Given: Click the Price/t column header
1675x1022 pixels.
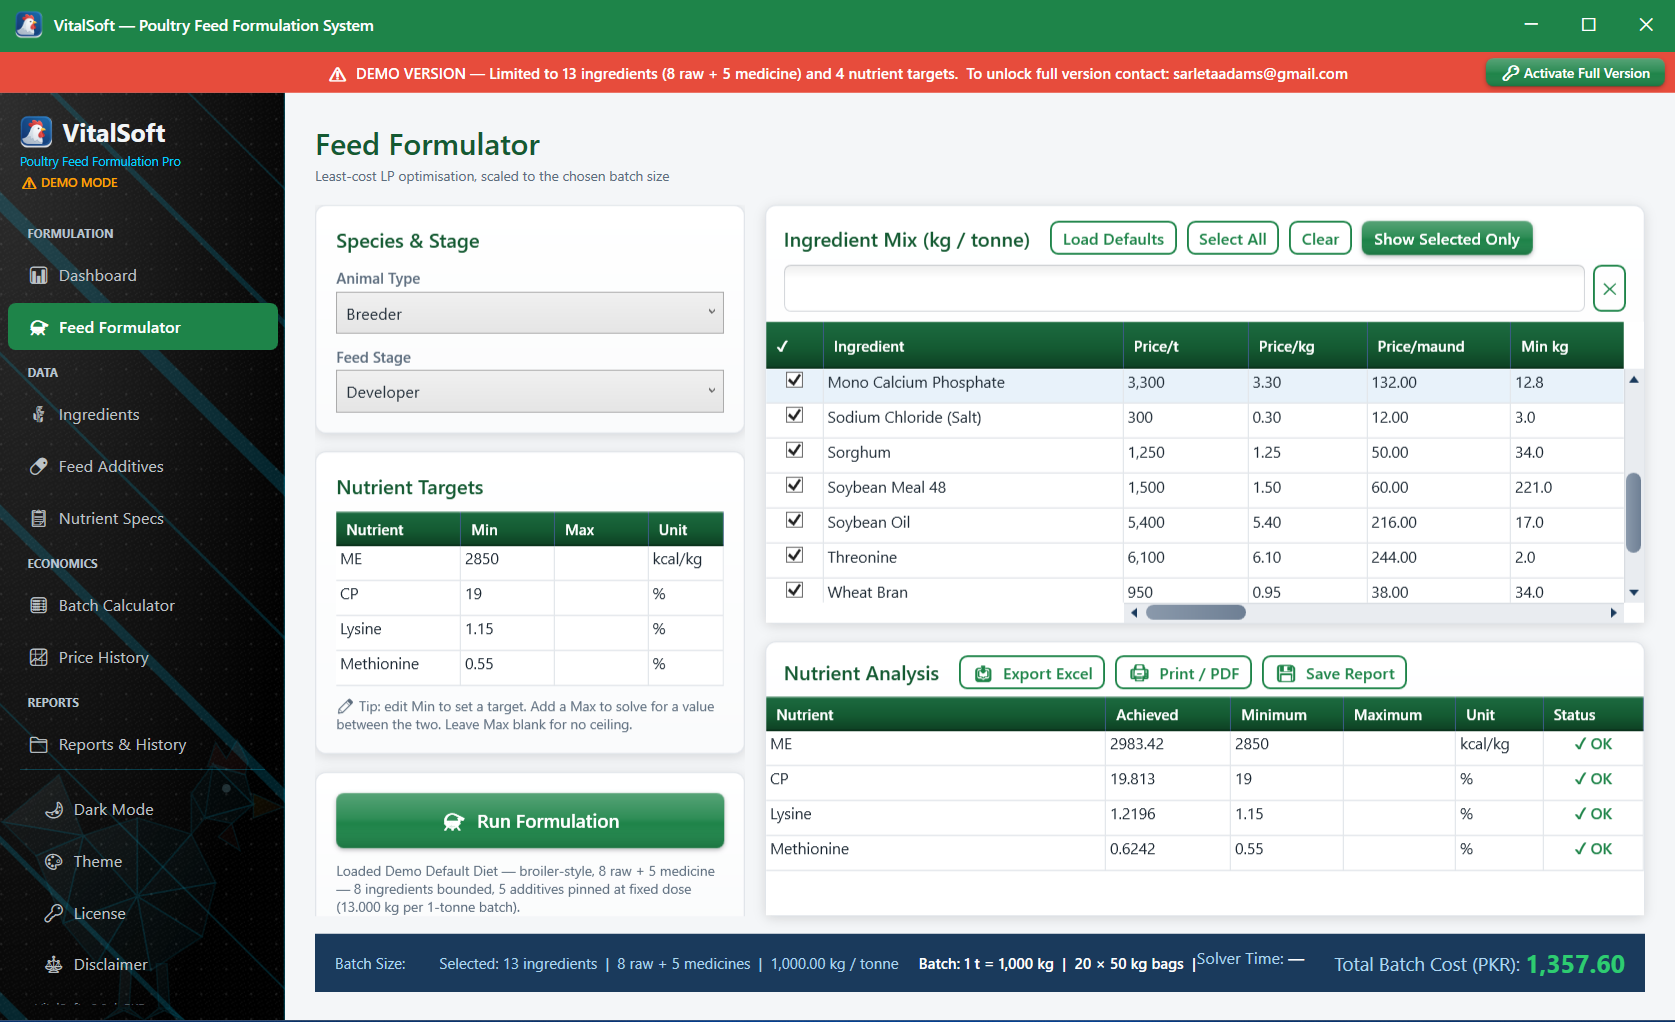Looking at the screenshot, I should point(1185,346).
